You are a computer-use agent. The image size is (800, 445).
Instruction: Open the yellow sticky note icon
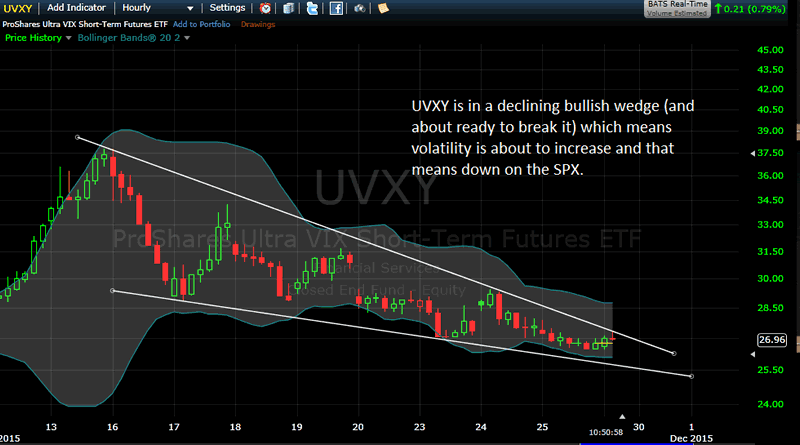click(x=383, y=8)
